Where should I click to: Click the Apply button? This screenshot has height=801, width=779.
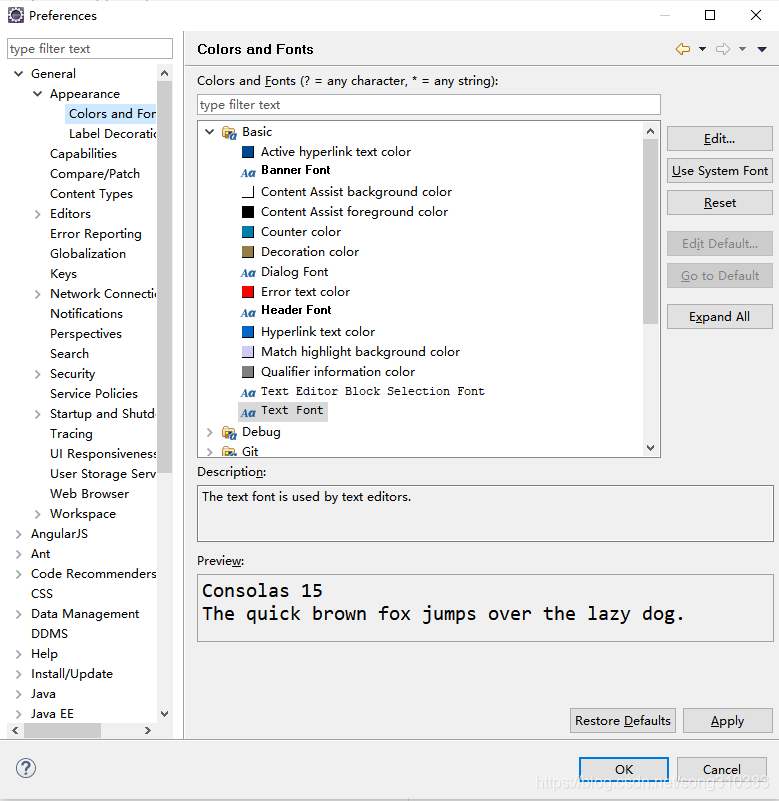coord(727,720)
